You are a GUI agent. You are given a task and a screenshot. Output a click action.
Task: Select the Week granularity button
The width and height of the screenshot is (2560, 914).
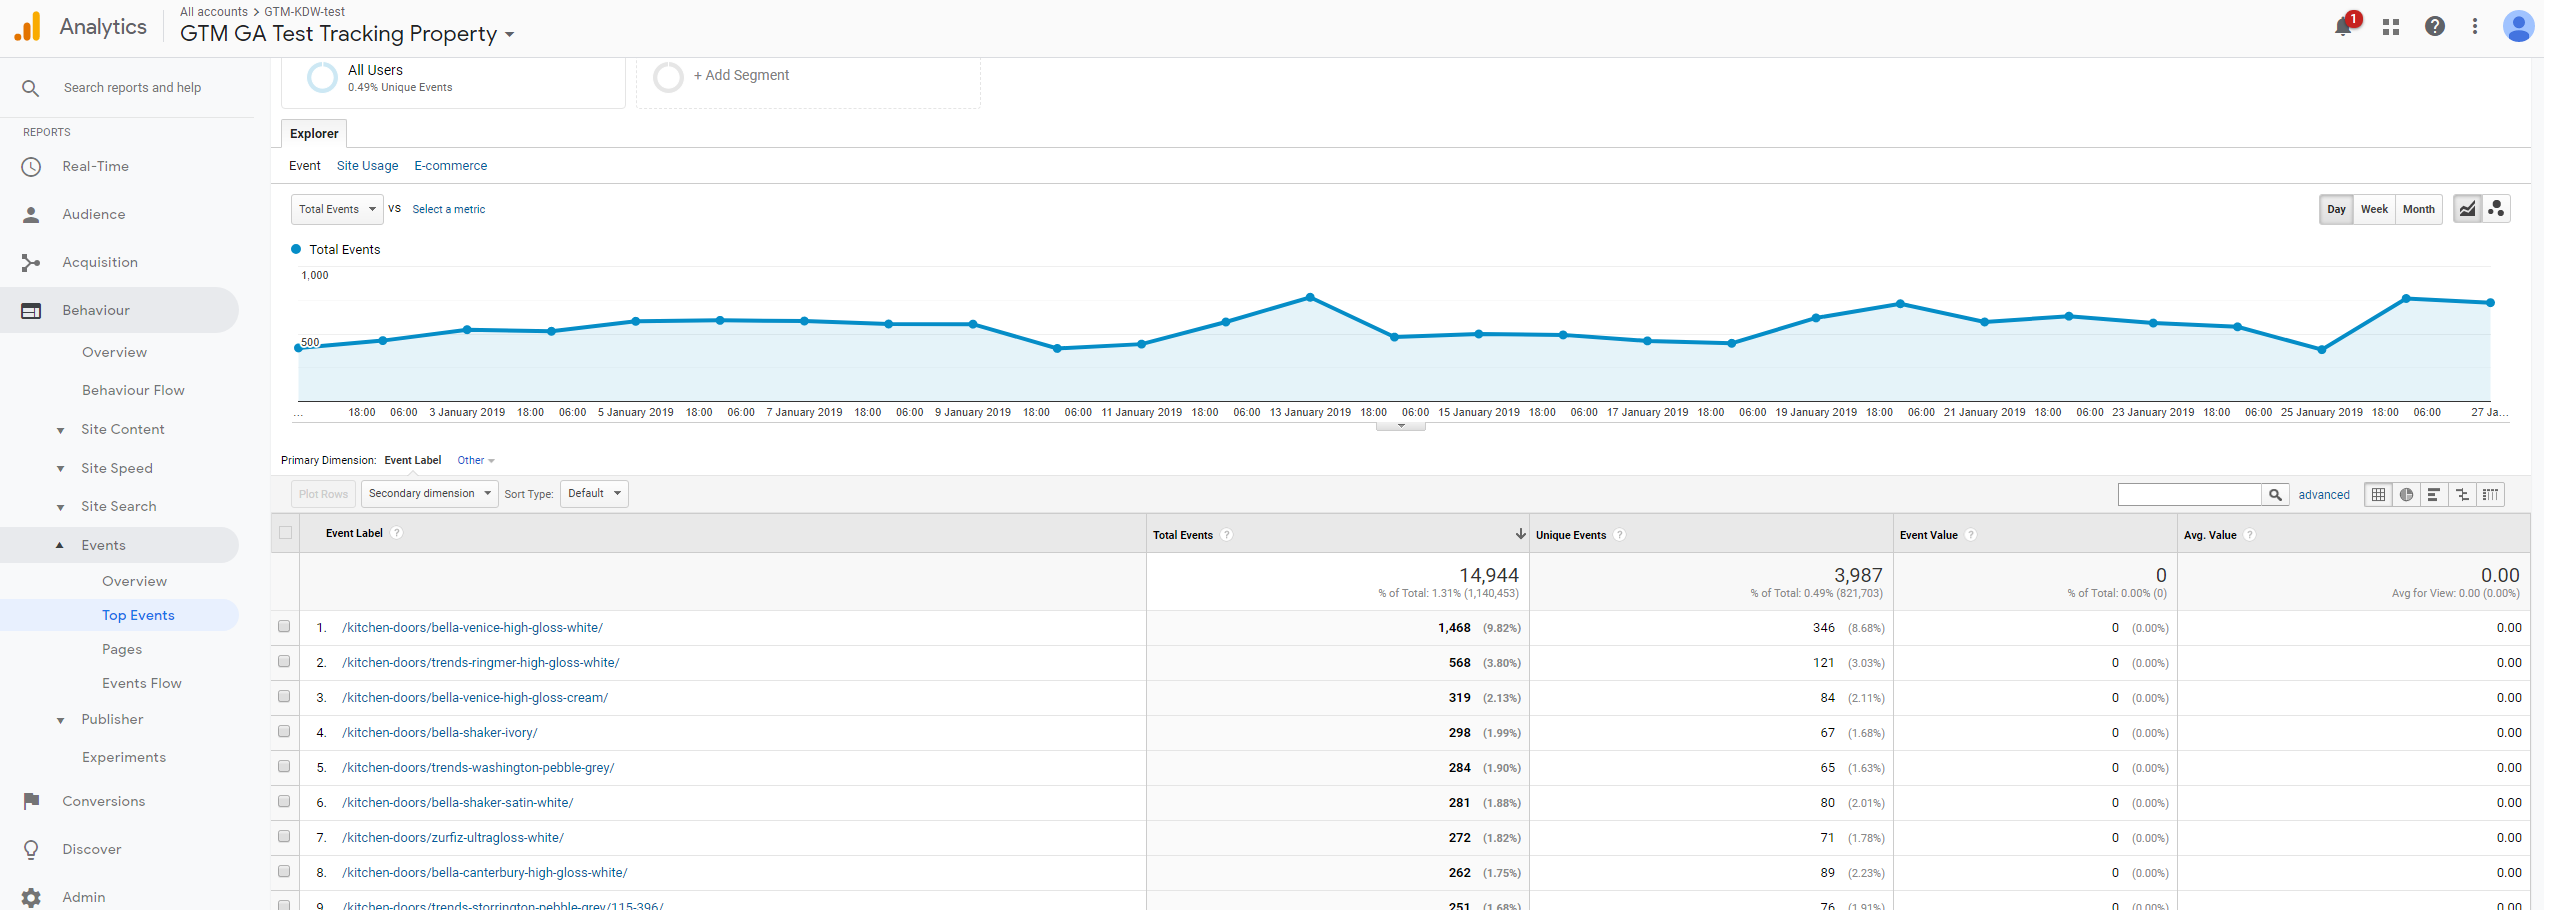[x=2374, y=209]
